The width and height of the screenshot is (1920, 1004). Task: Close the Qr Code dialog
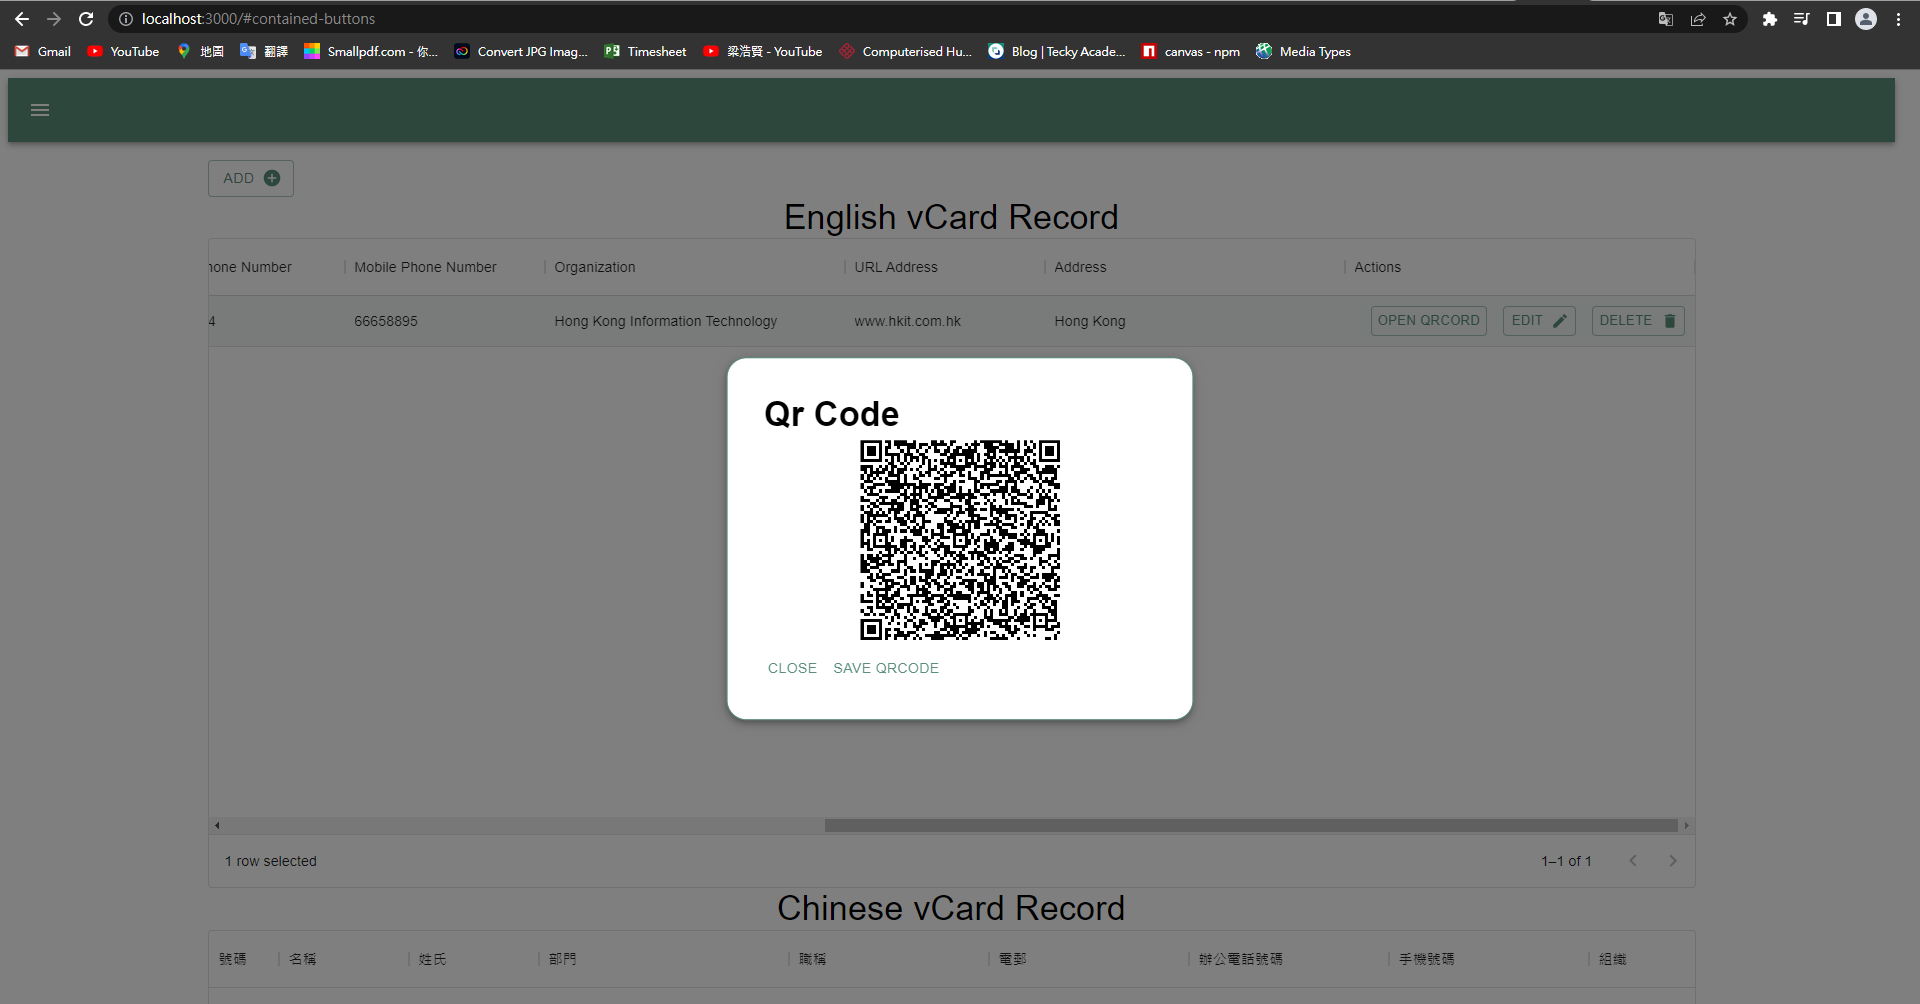tap(792, 668)
